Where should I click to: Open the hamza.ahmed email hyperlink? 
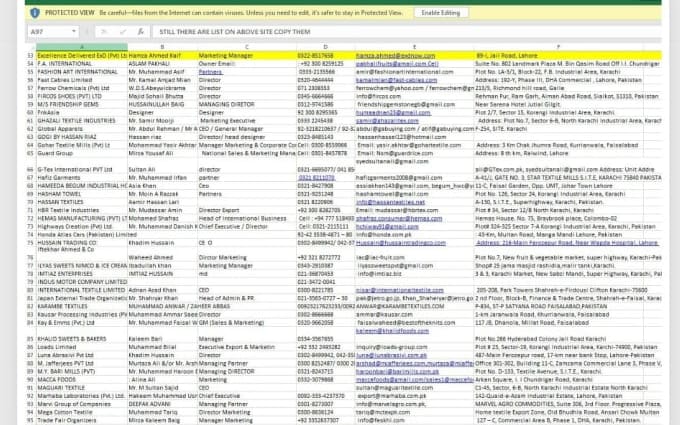[395, 56]
